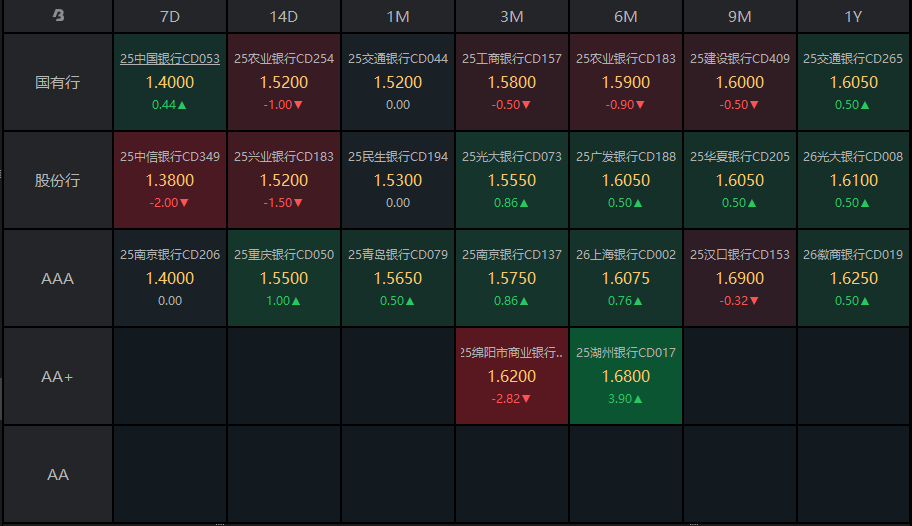Click the logo icon in the header corner
Viewport: 912px width, 526px height.
[58, 15]
